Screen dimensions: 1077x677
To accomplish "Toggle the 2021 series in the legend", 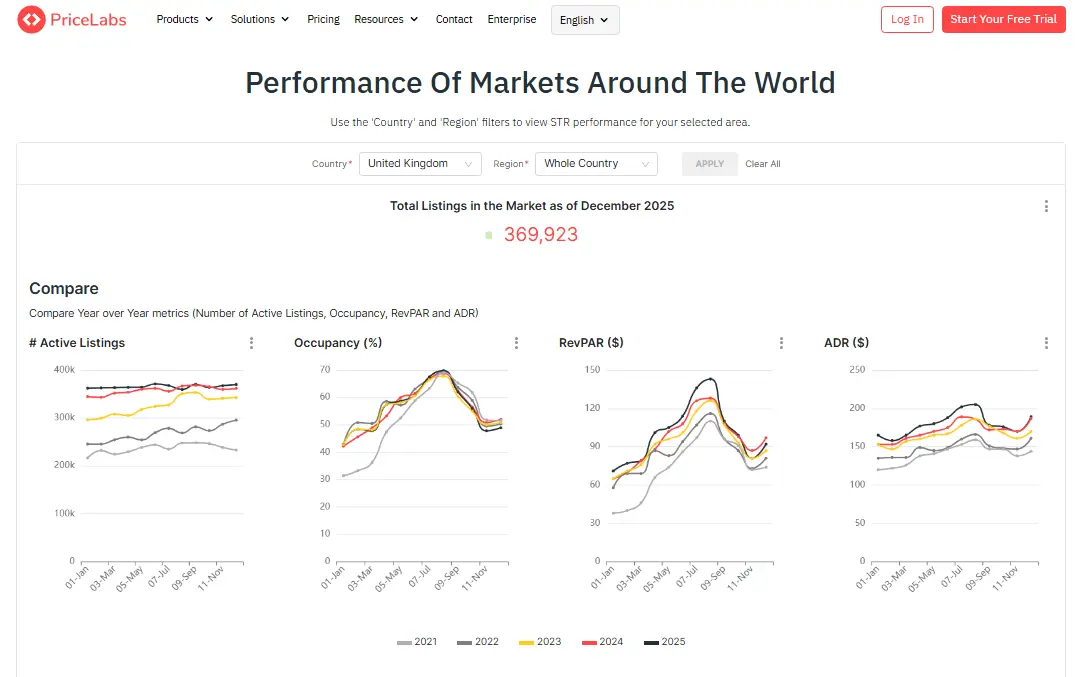I will [x=419, y=641].
